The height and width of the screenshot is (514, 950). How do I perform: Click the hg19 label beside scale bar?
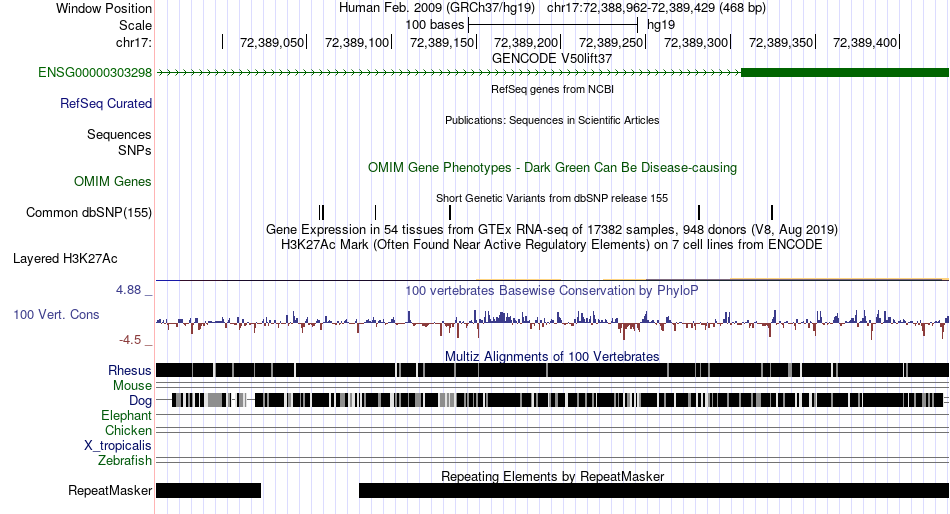[x=661, y=25]
